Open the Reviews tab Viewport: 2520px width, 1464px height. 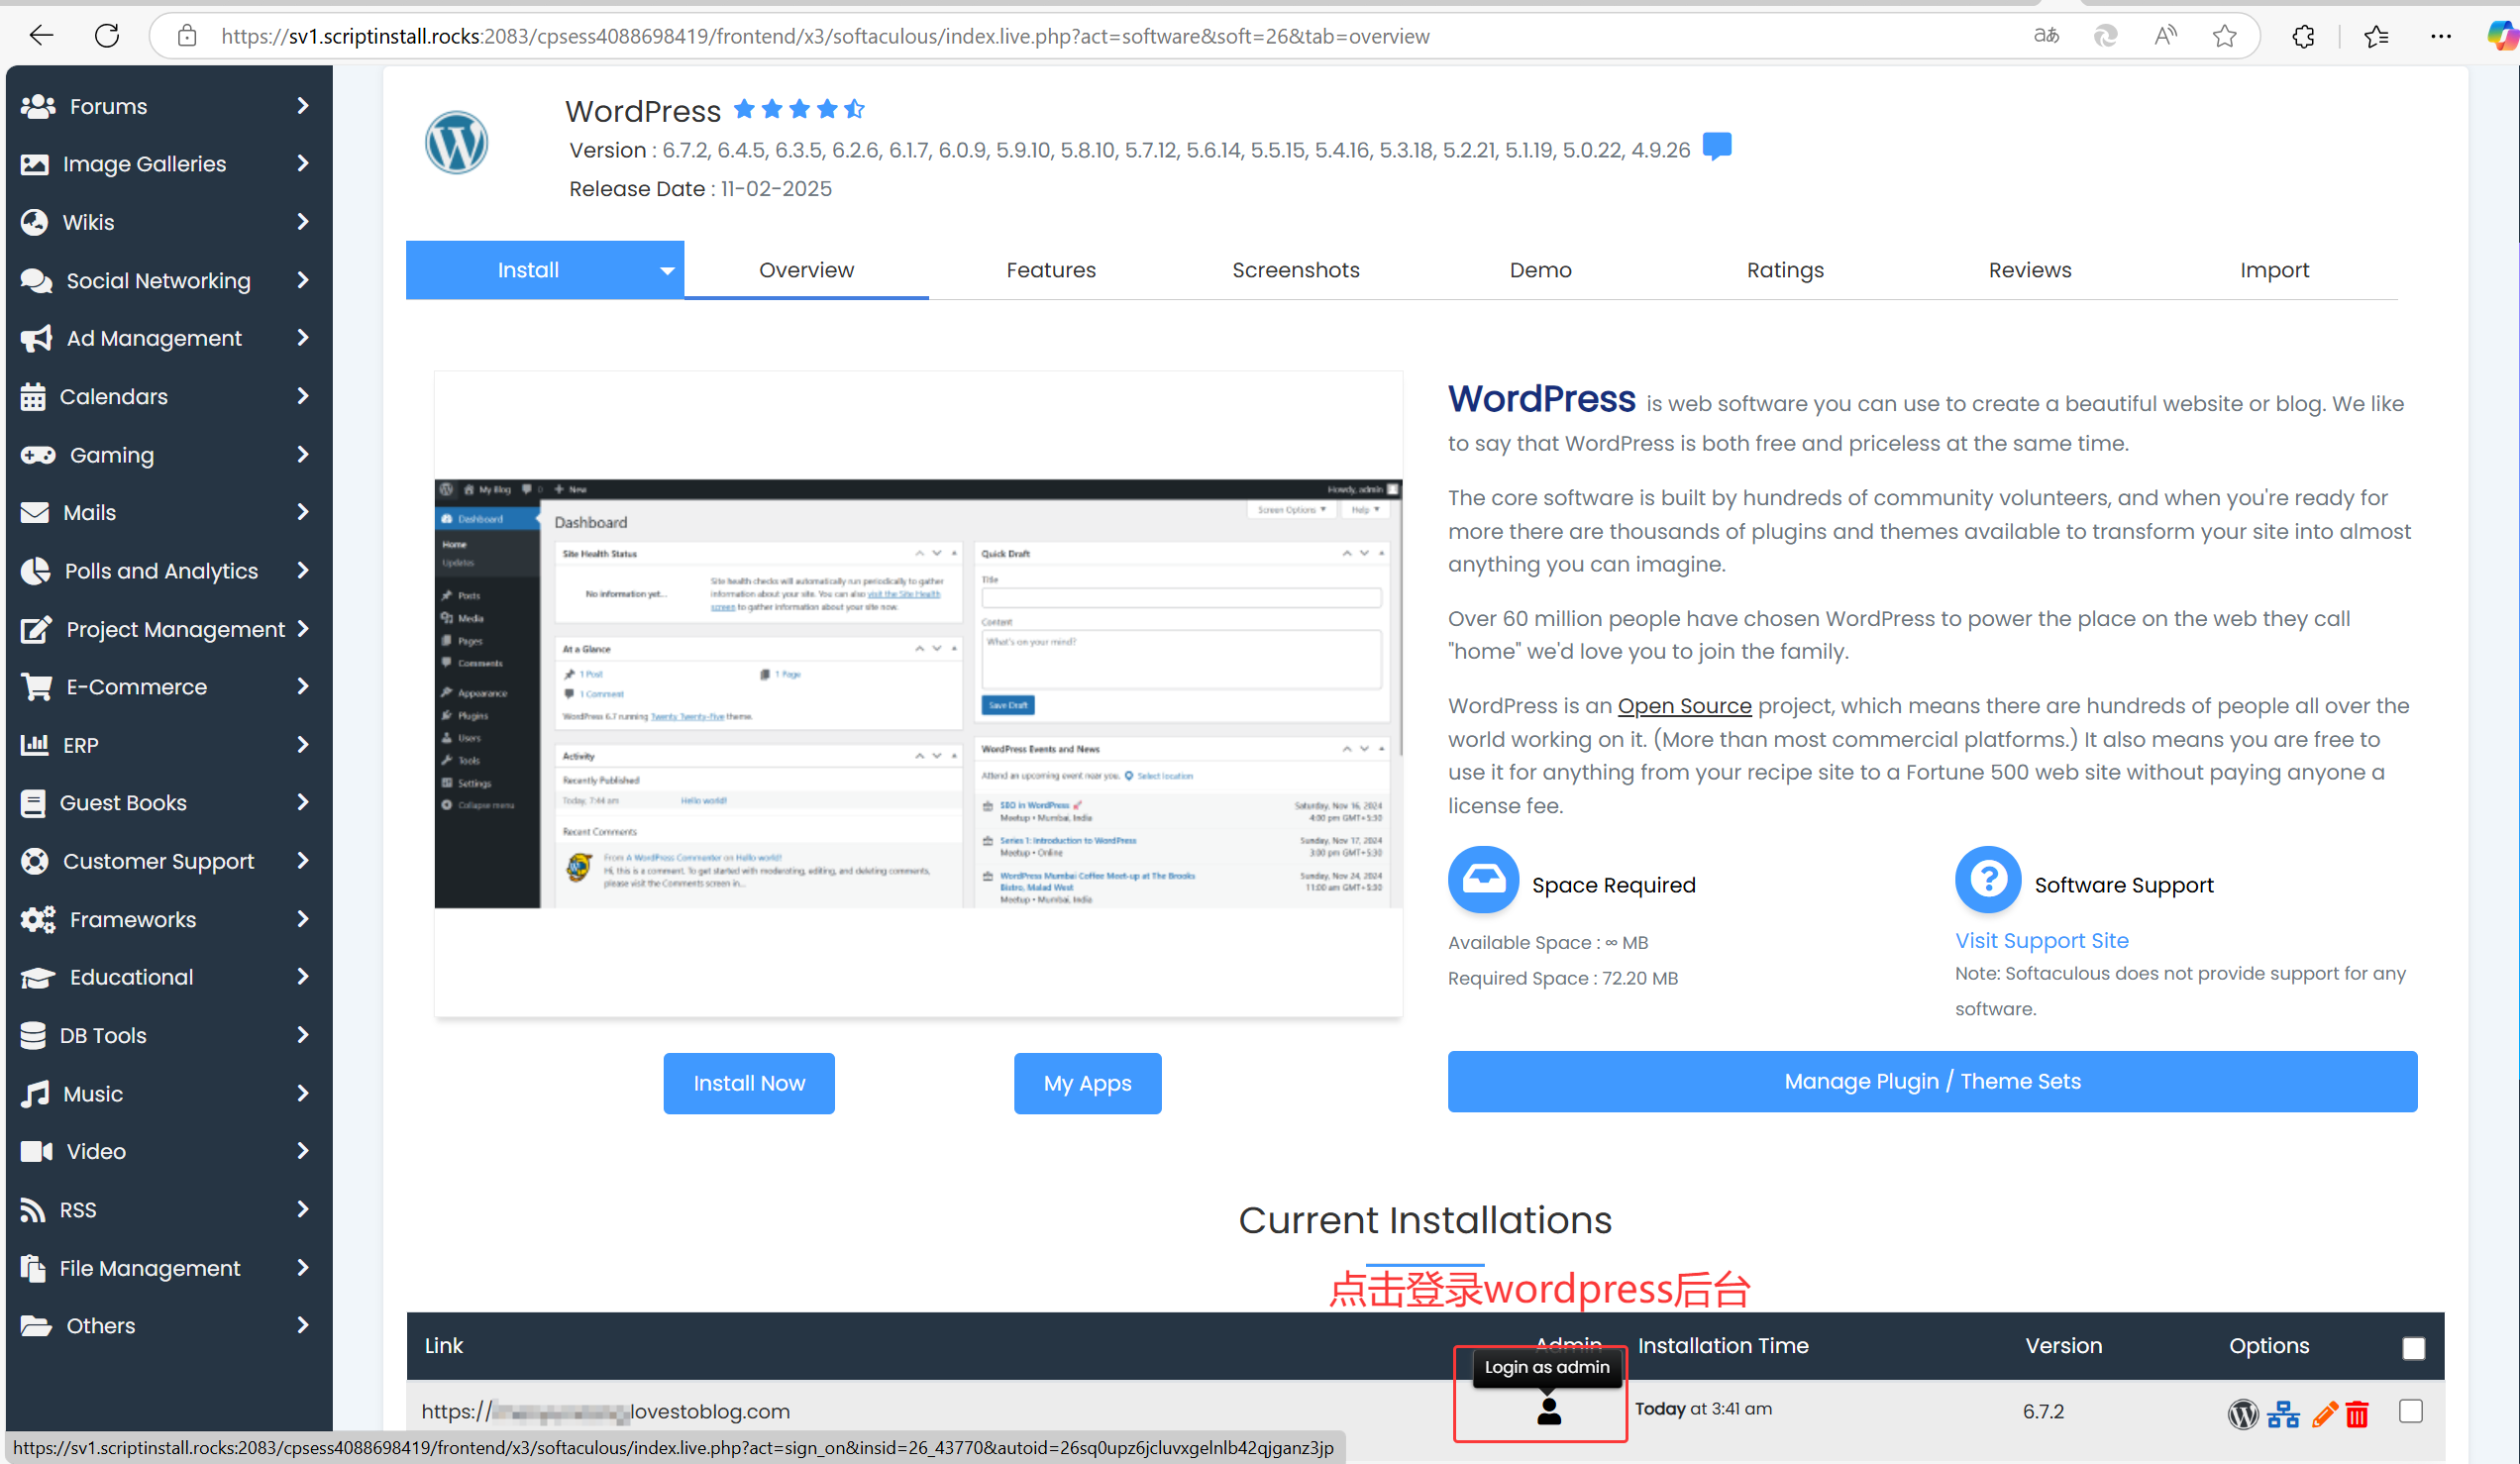(2029, 270)
